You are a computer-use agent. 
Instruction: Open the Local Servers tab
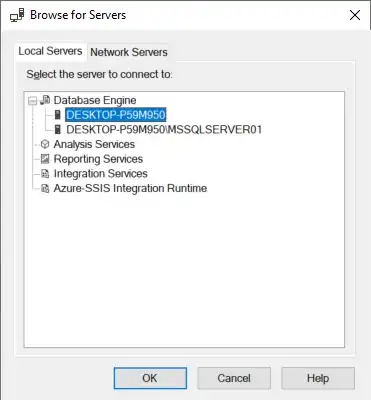pyautogui.click(x=50, y=51)
